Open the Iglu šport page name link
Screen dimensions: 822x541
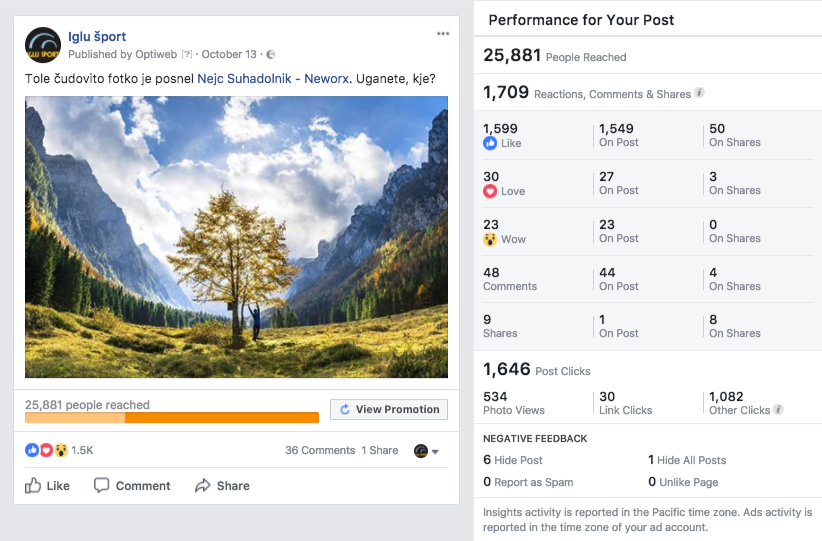click(x=97, y=37)
